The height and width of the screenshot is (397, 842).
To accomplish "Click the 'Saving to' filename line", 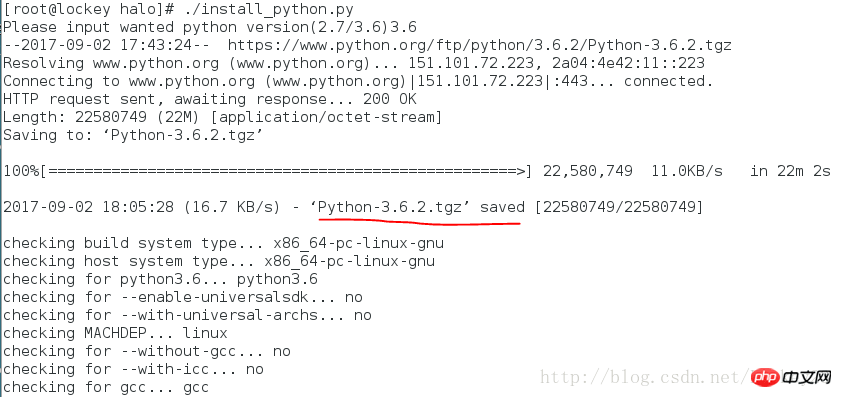I will 133,135.
